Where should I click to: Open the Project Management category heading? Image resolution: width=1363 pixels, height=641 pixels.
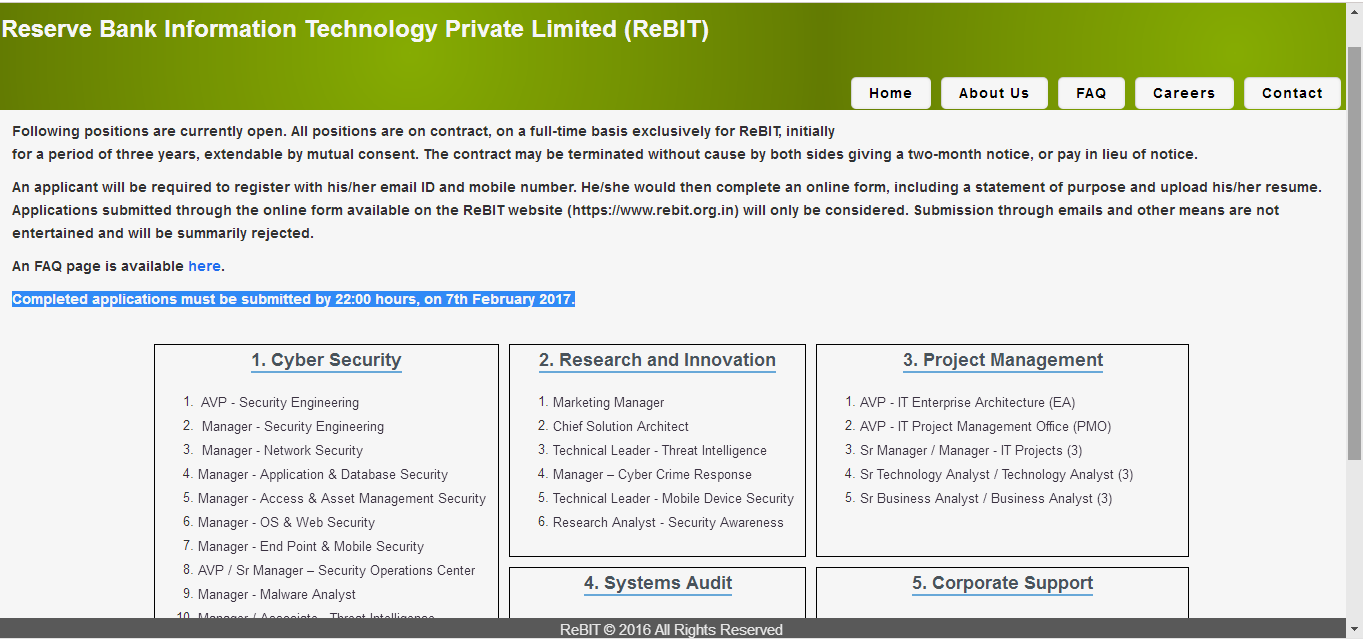[x=1002, y=360]
